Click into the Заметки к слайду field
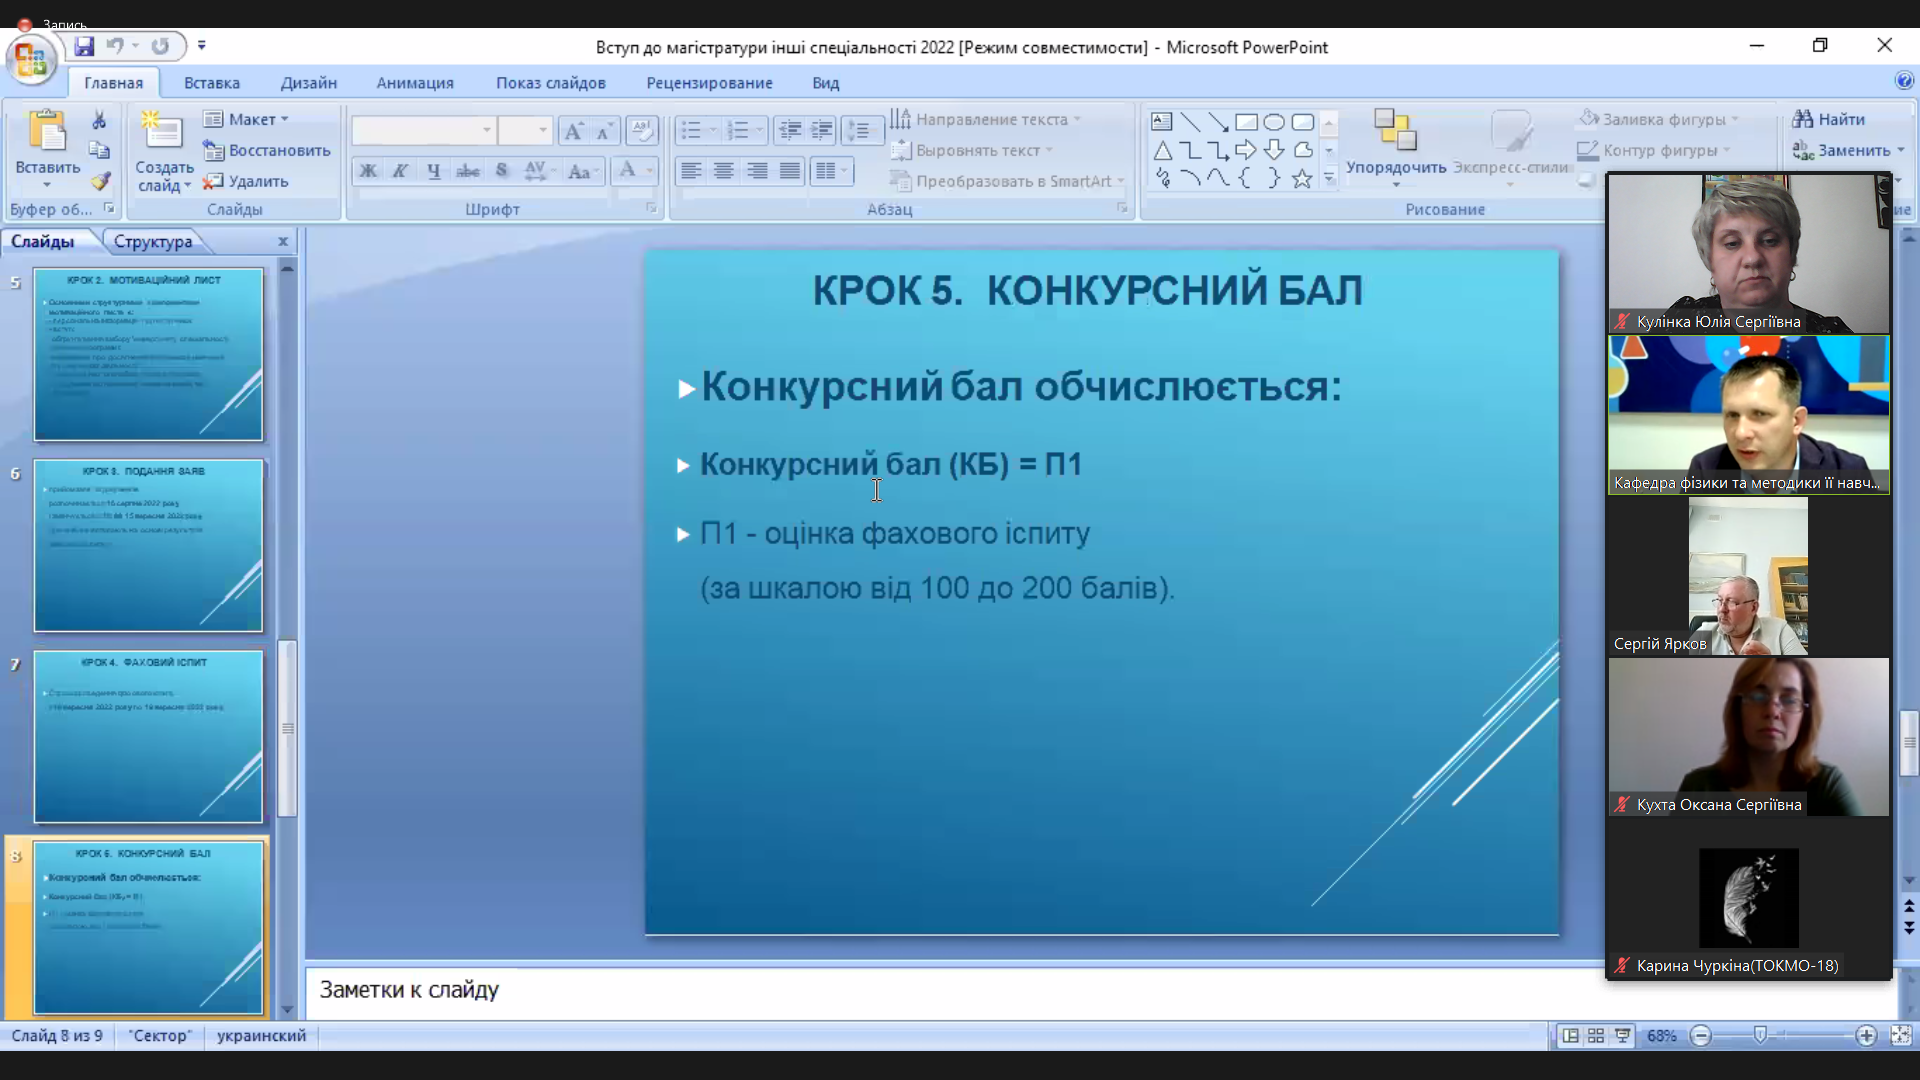The height and width of the screenshot is (1080, 1920). coord(1100,990)
